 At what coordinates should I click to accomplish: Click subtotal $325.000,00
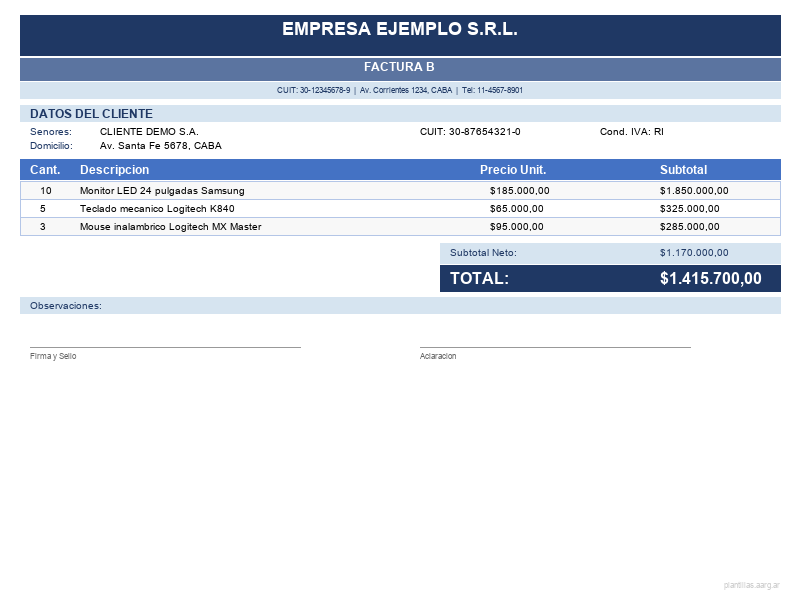click(689, 209)
